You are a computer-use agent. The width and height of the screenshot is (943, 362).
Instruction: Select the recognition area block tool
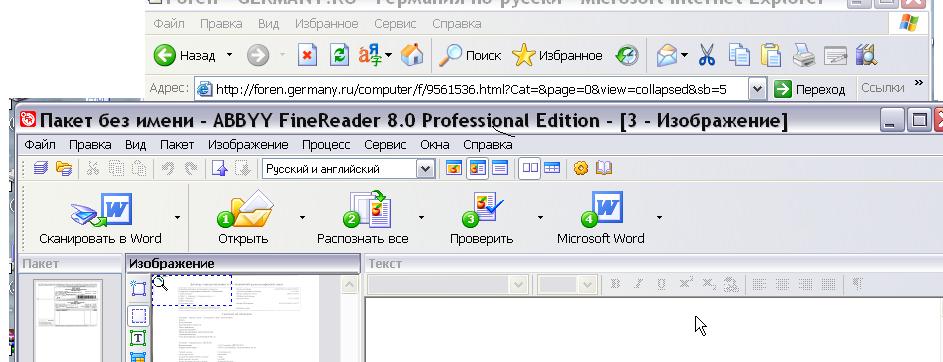click(138, 288)
